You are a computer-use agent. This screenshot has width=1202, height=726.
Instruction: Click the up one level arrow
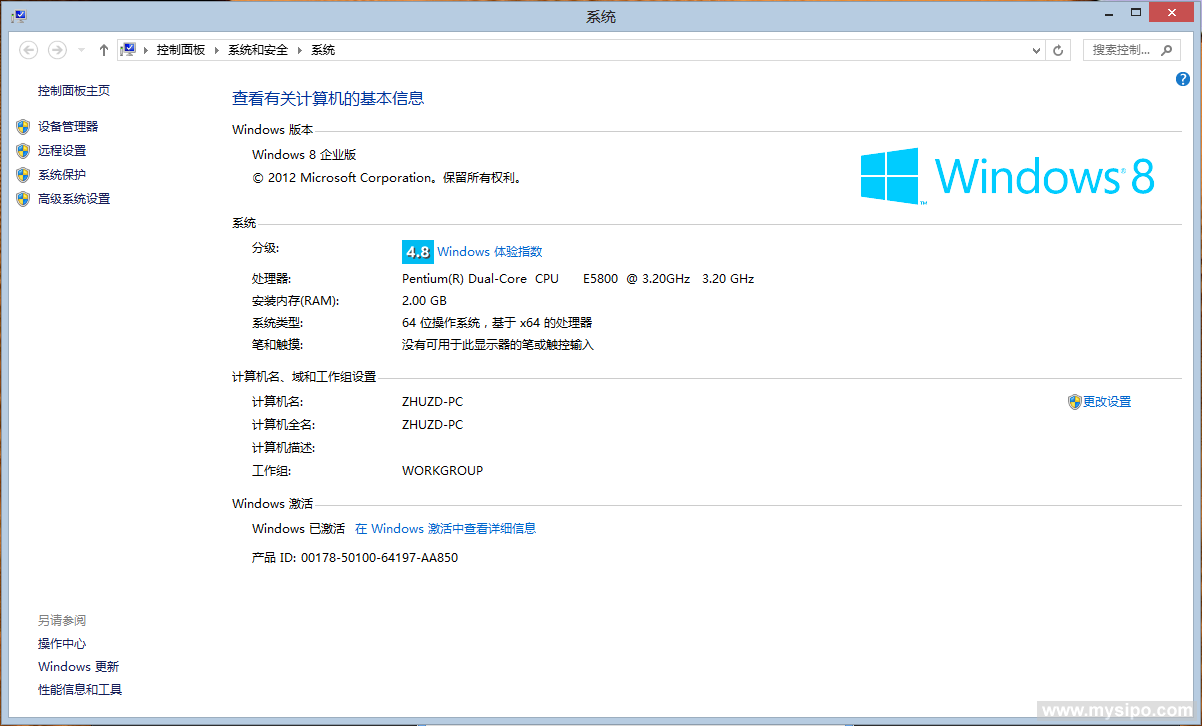click(104, 50)
